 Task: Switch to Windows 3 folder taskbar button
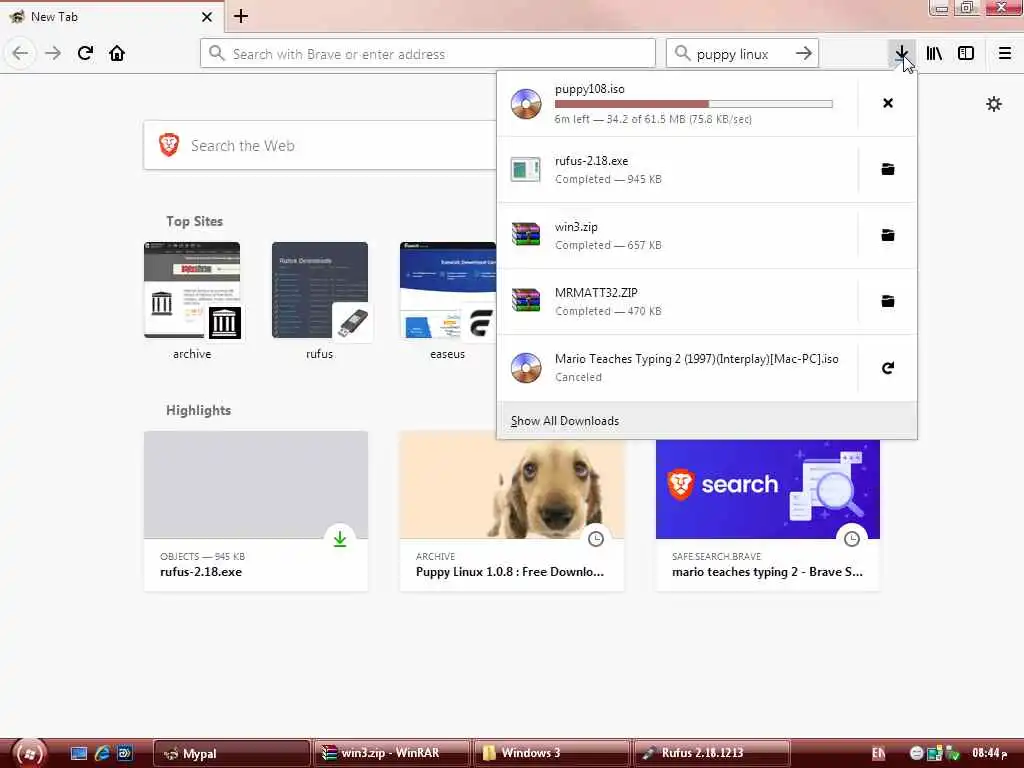pos(551,753)
